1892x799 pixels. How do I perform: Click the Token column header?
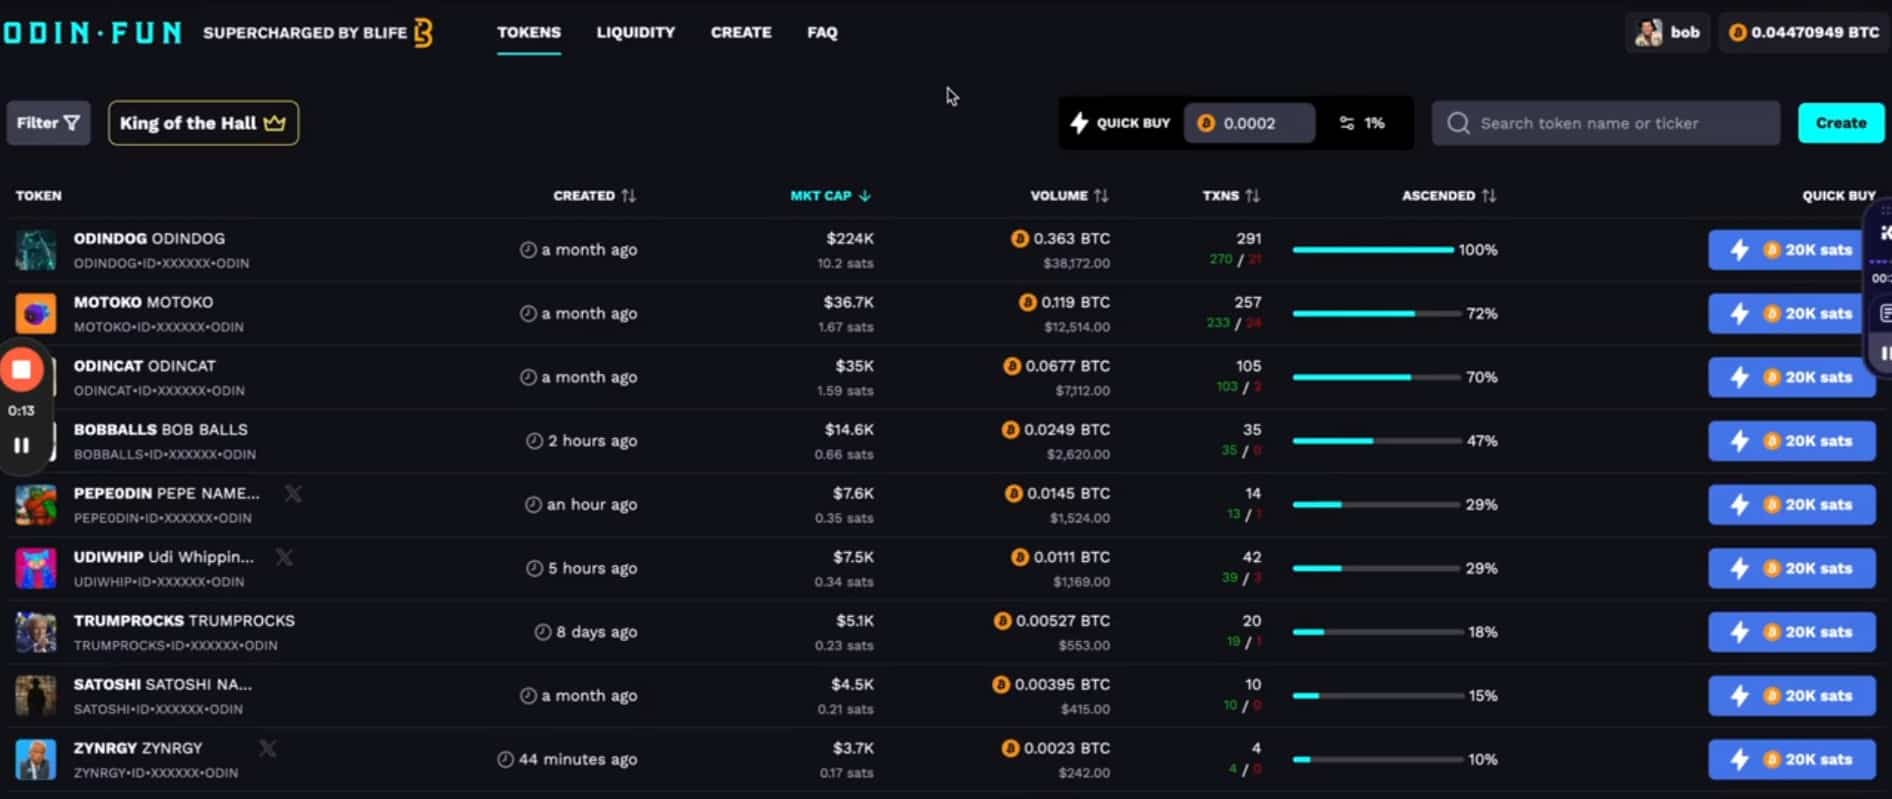[38, 196]
